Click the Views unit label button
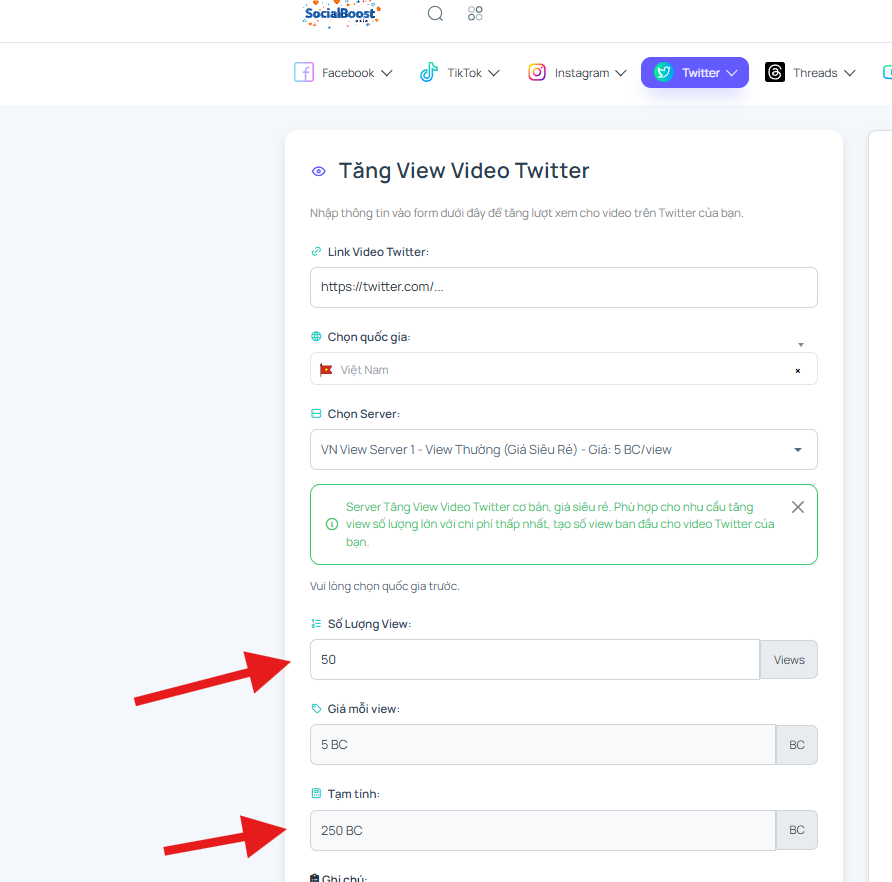The width and height of the screenshot is (892, 882). pyautogui.click(x=788, y=660)
